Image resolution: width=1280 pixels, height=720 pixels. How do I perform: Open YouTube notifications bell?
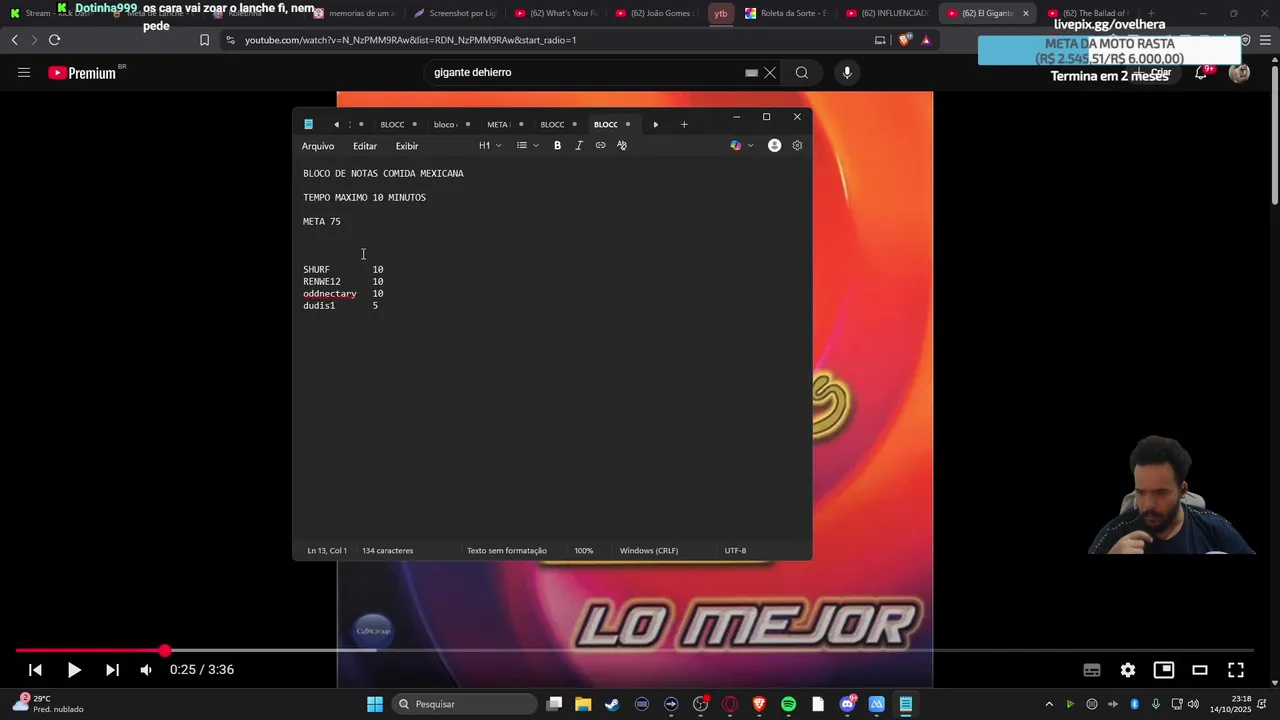pos(1201,73)
